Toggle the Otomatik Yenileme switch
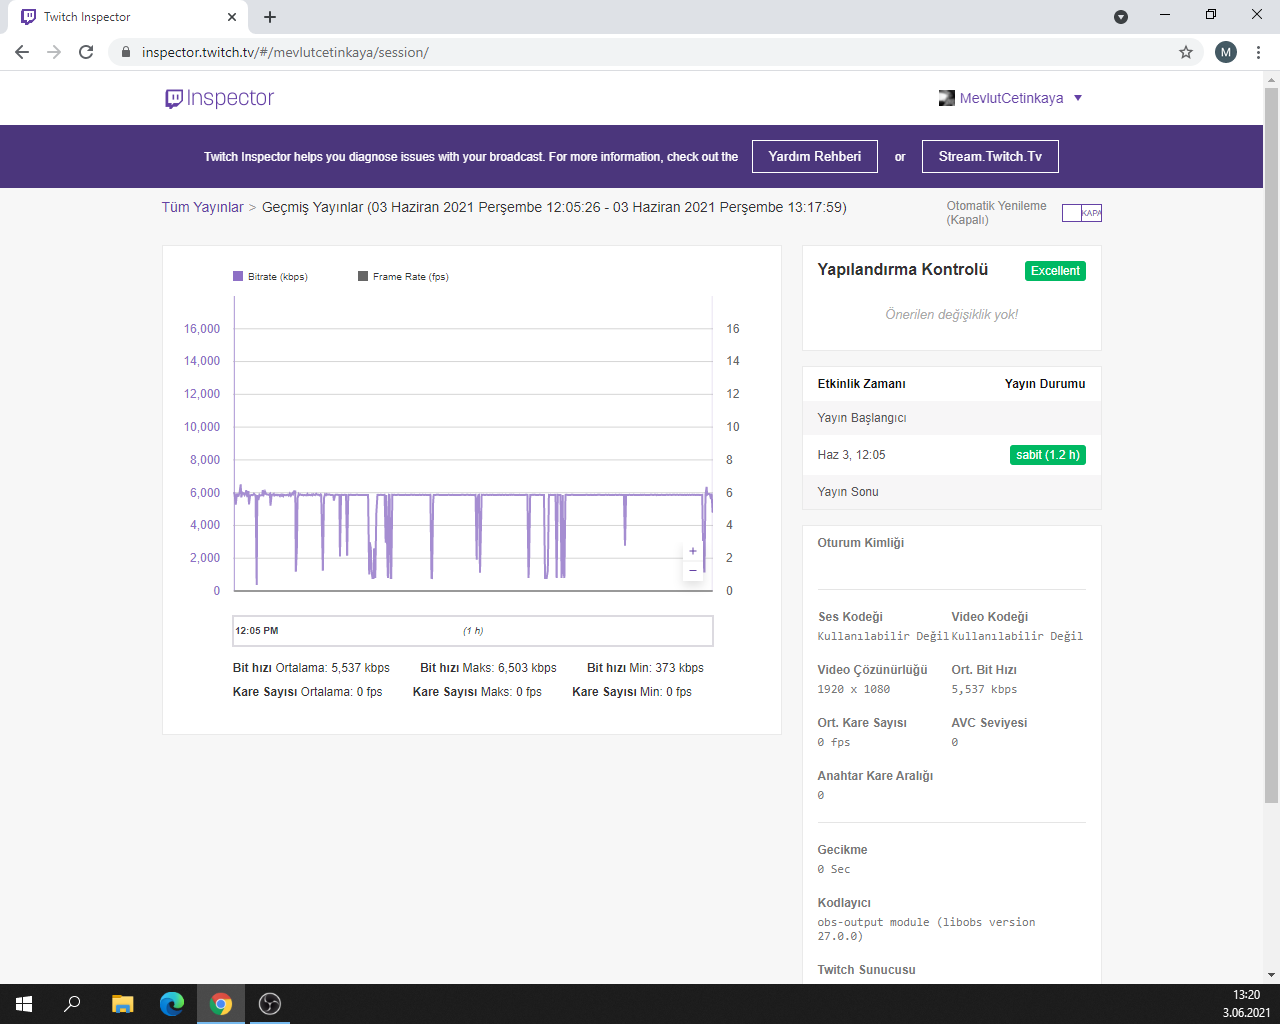 1082,213
